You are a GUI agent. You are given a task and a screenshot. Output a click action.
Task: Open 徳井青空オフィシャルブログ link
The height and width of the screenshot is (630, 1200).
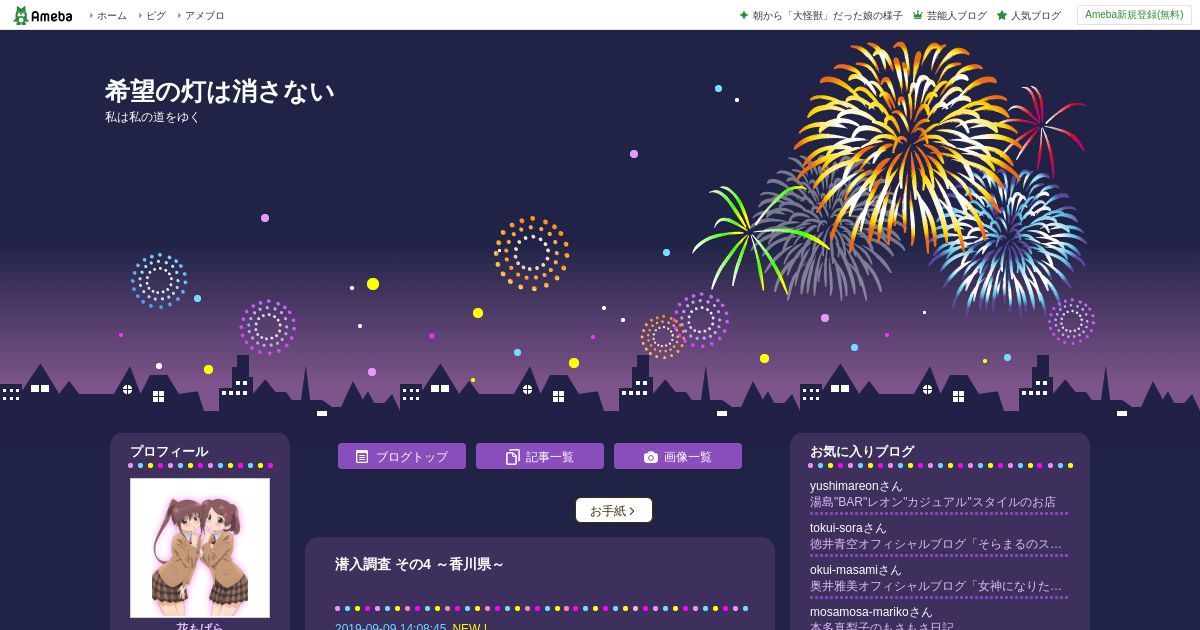click(936, 544)
